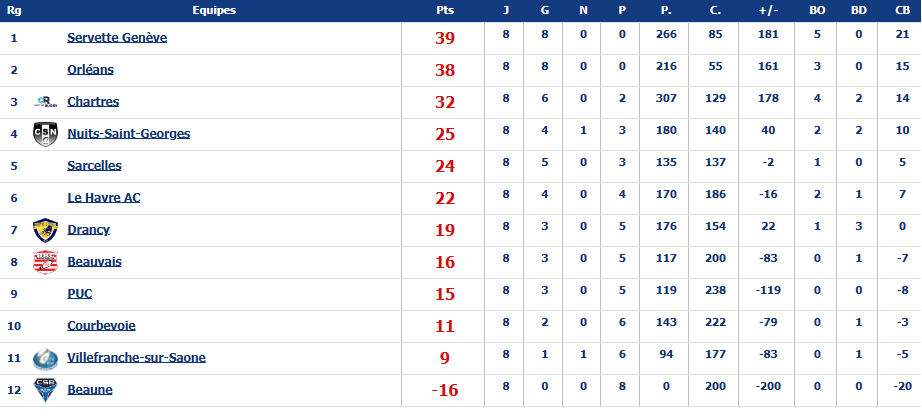The height and width of the screenshot is (416, 922).
Task: Click the +/- column header
Action: pyautogui.click(x=769, y=10)
